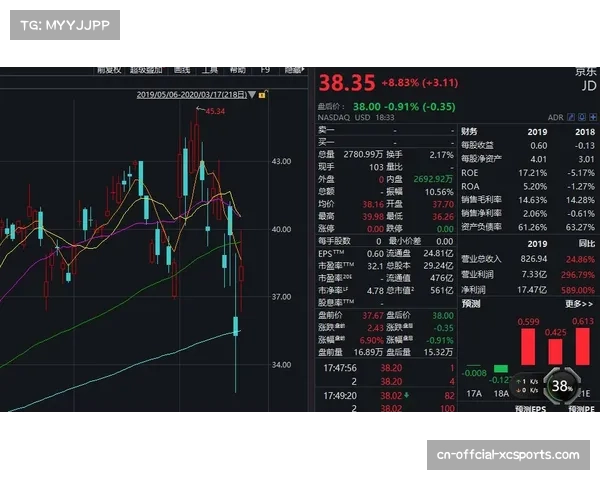Viewport: 600px width, 480px height.
Task: Switch to the 预测EPS tab
Action: [x=528, y=409]
